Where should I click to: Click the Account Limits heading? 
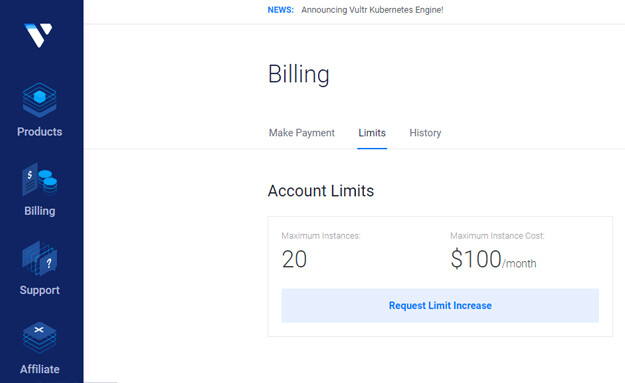coord(321,191)
